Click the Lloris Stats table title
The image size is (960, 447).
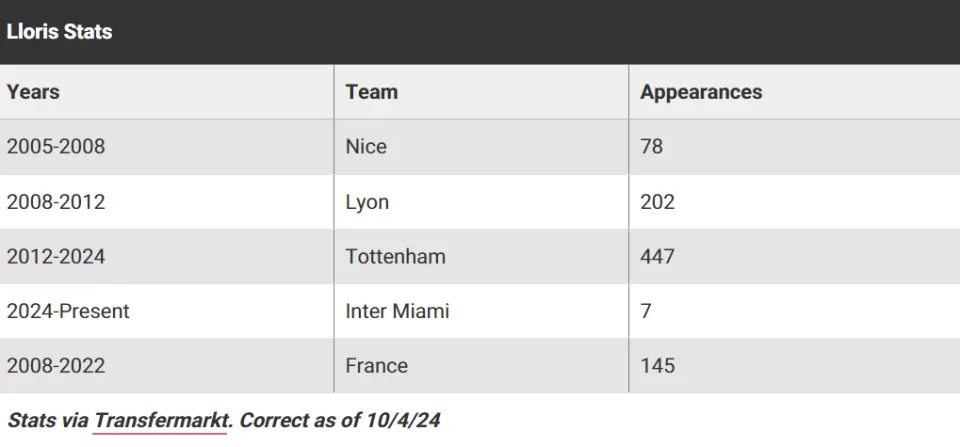pyautogui.click(x=59, y=31)
